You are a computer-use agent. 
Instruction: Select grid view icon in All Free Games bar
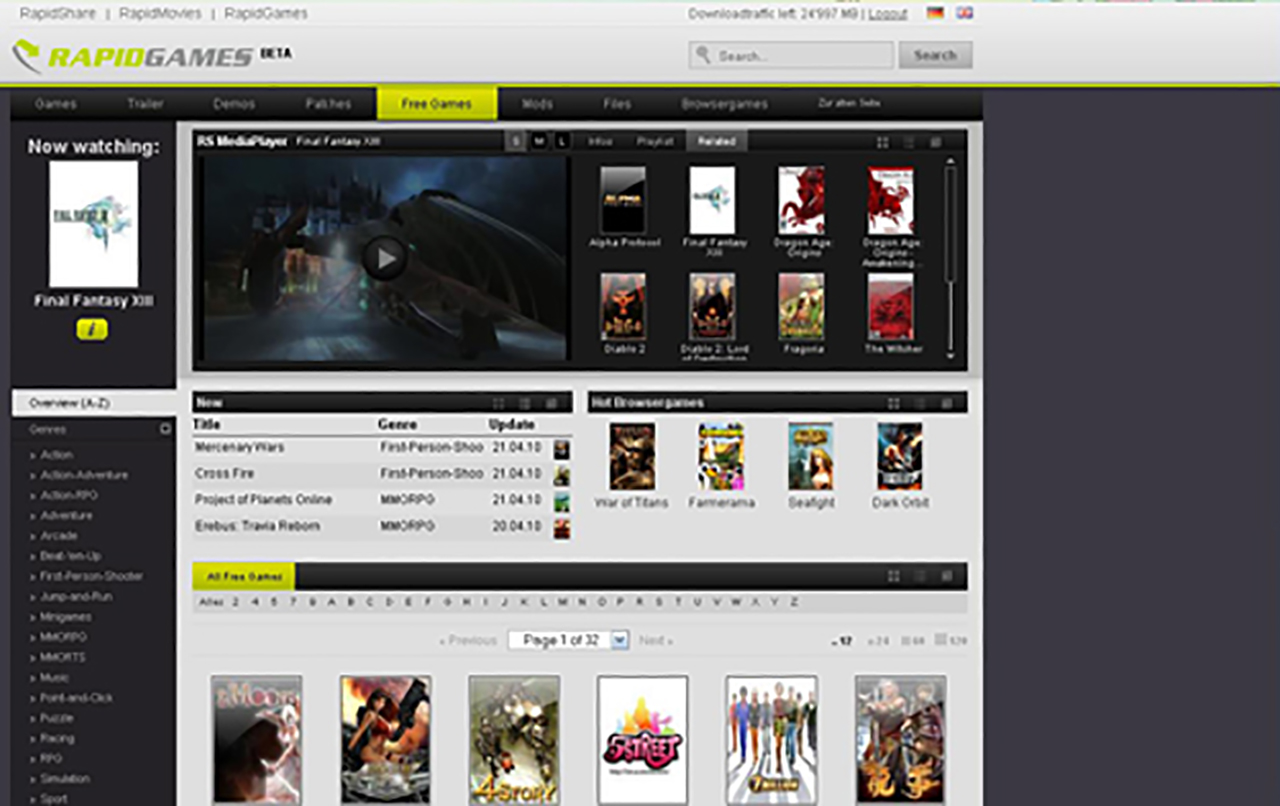pyautogui.click(x=894, y=576)
